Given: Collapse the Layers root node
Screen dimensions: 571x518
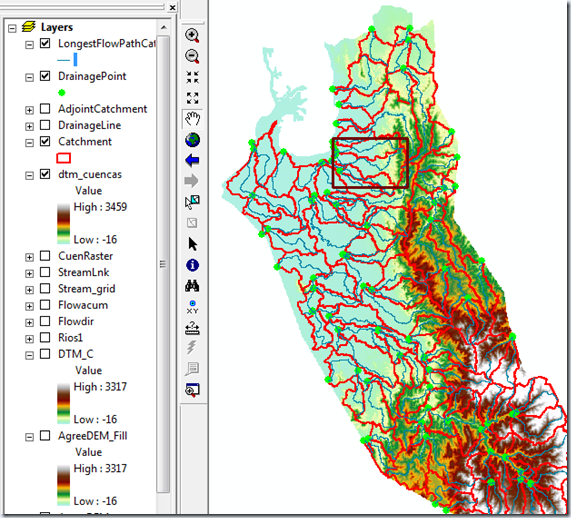Looking at the screenshot, I should [12, 28].
